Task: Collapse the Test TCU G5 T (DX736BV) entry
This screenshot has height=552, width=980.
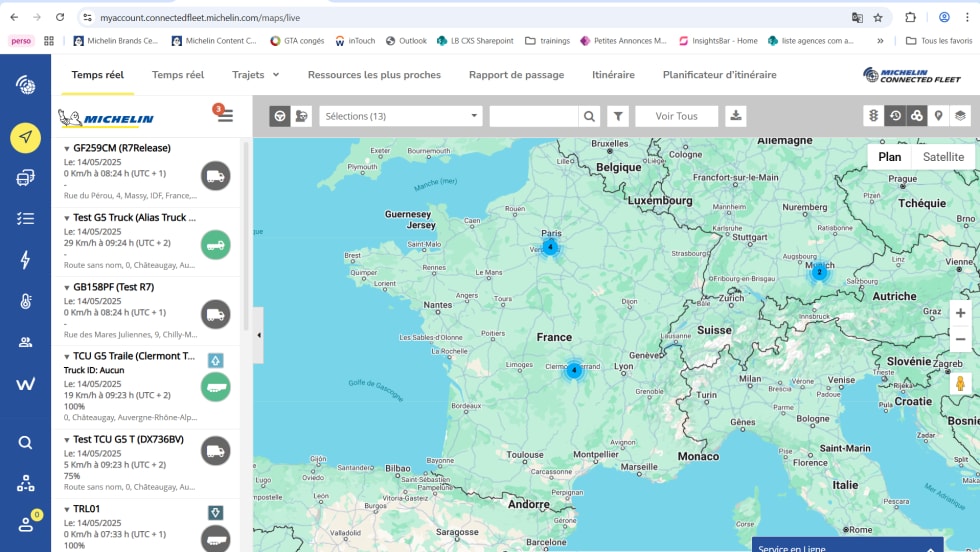Action: 66,440
